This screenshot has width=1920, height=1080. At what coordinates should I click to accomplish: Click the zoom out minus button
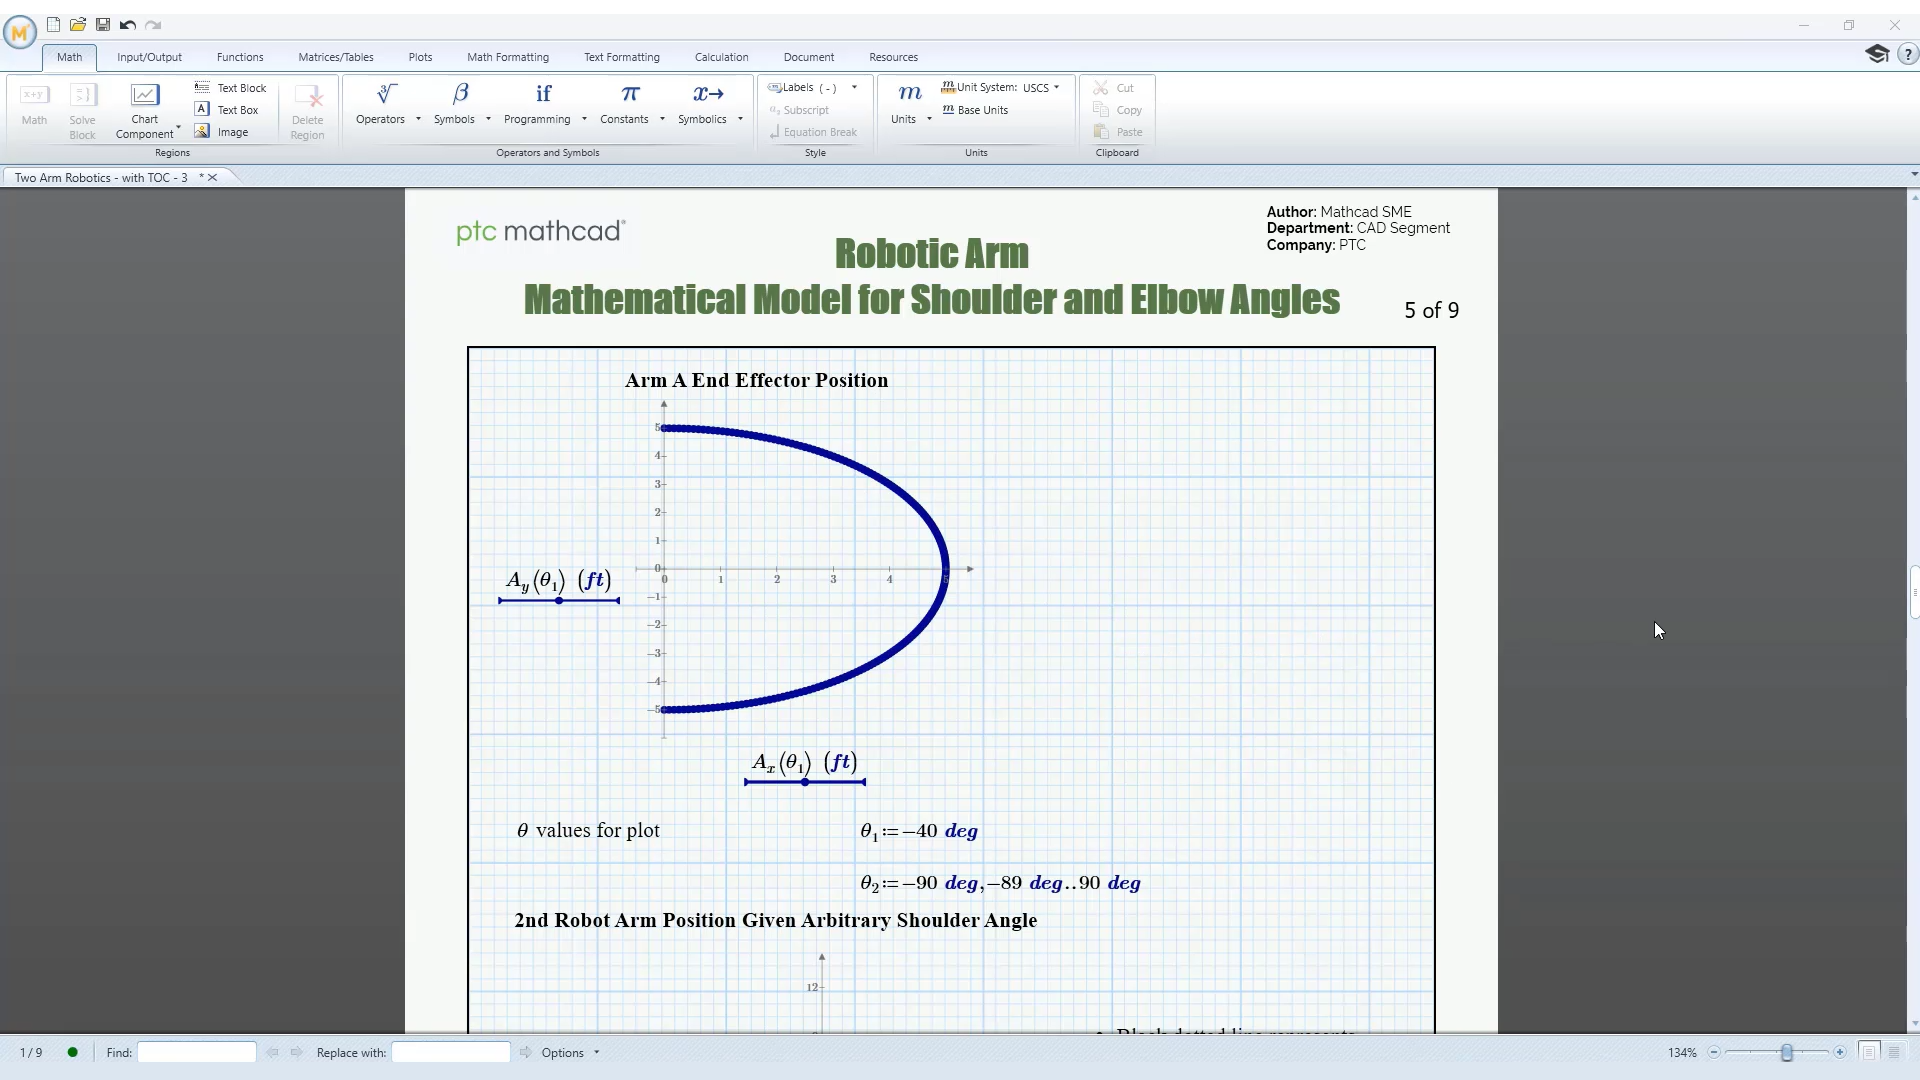(1714, 1053)
